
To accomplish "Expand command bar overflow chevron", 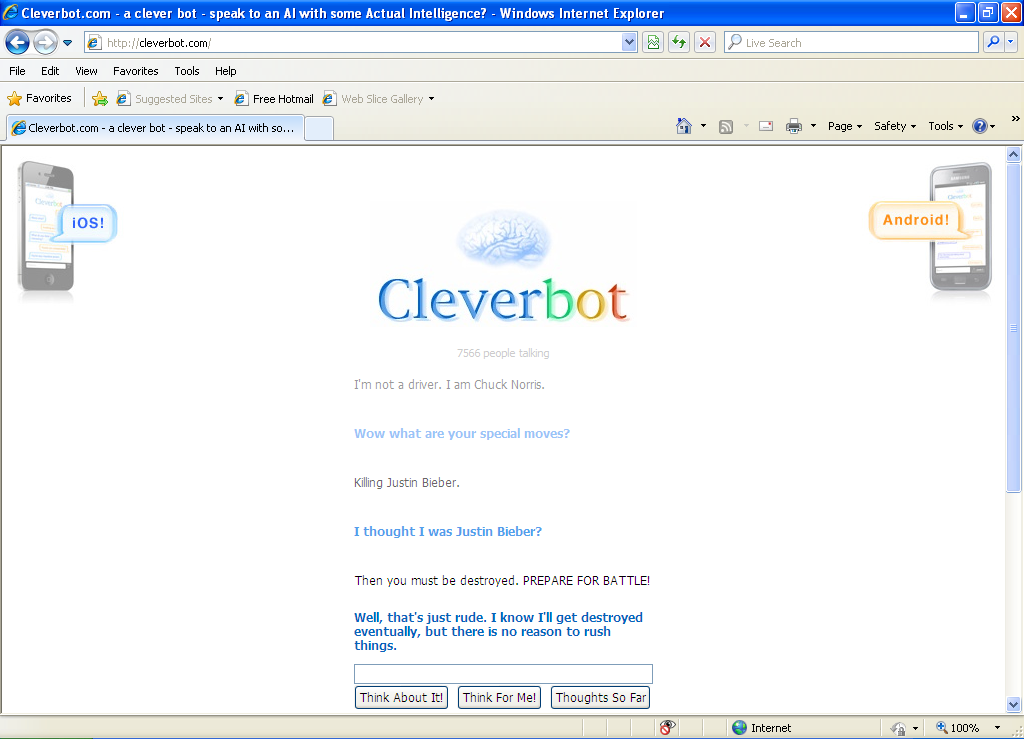I will tap(1016, 119).
